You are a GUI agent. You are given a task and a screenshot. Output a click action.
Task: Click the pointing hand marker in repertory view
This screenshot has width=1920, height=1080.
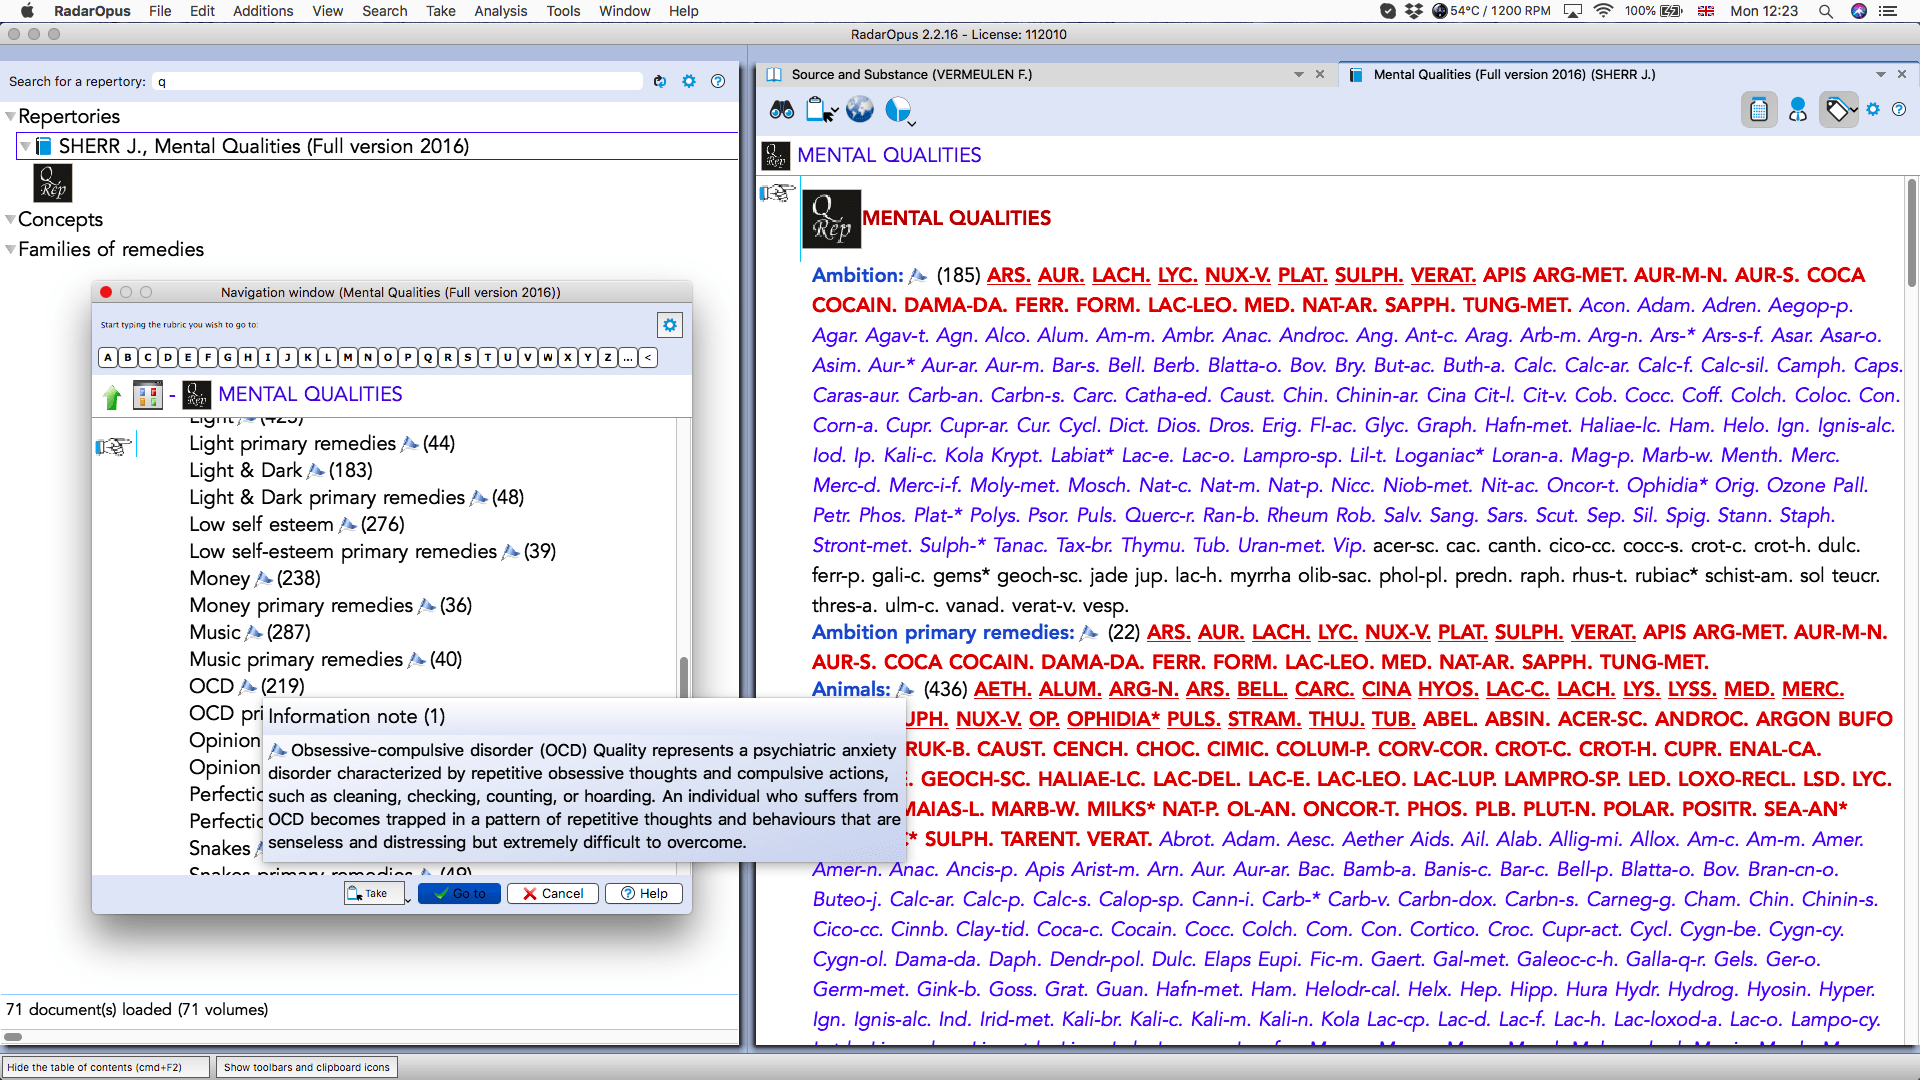[777, 192]
